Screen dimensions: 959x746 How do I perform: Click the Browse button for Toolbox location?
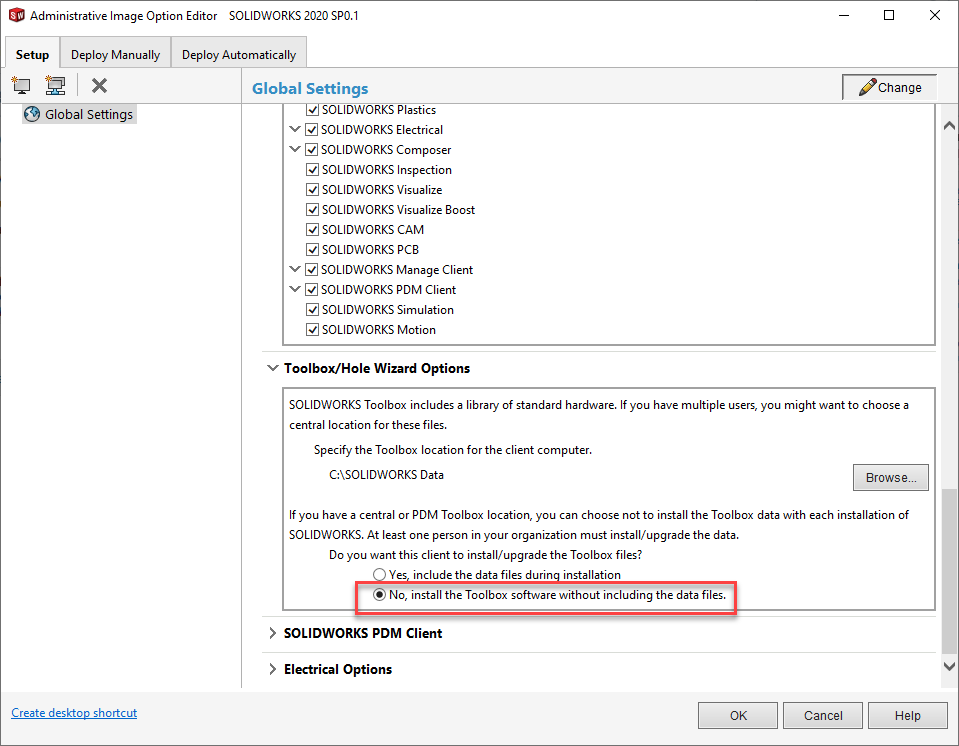[x=890, y=477]
